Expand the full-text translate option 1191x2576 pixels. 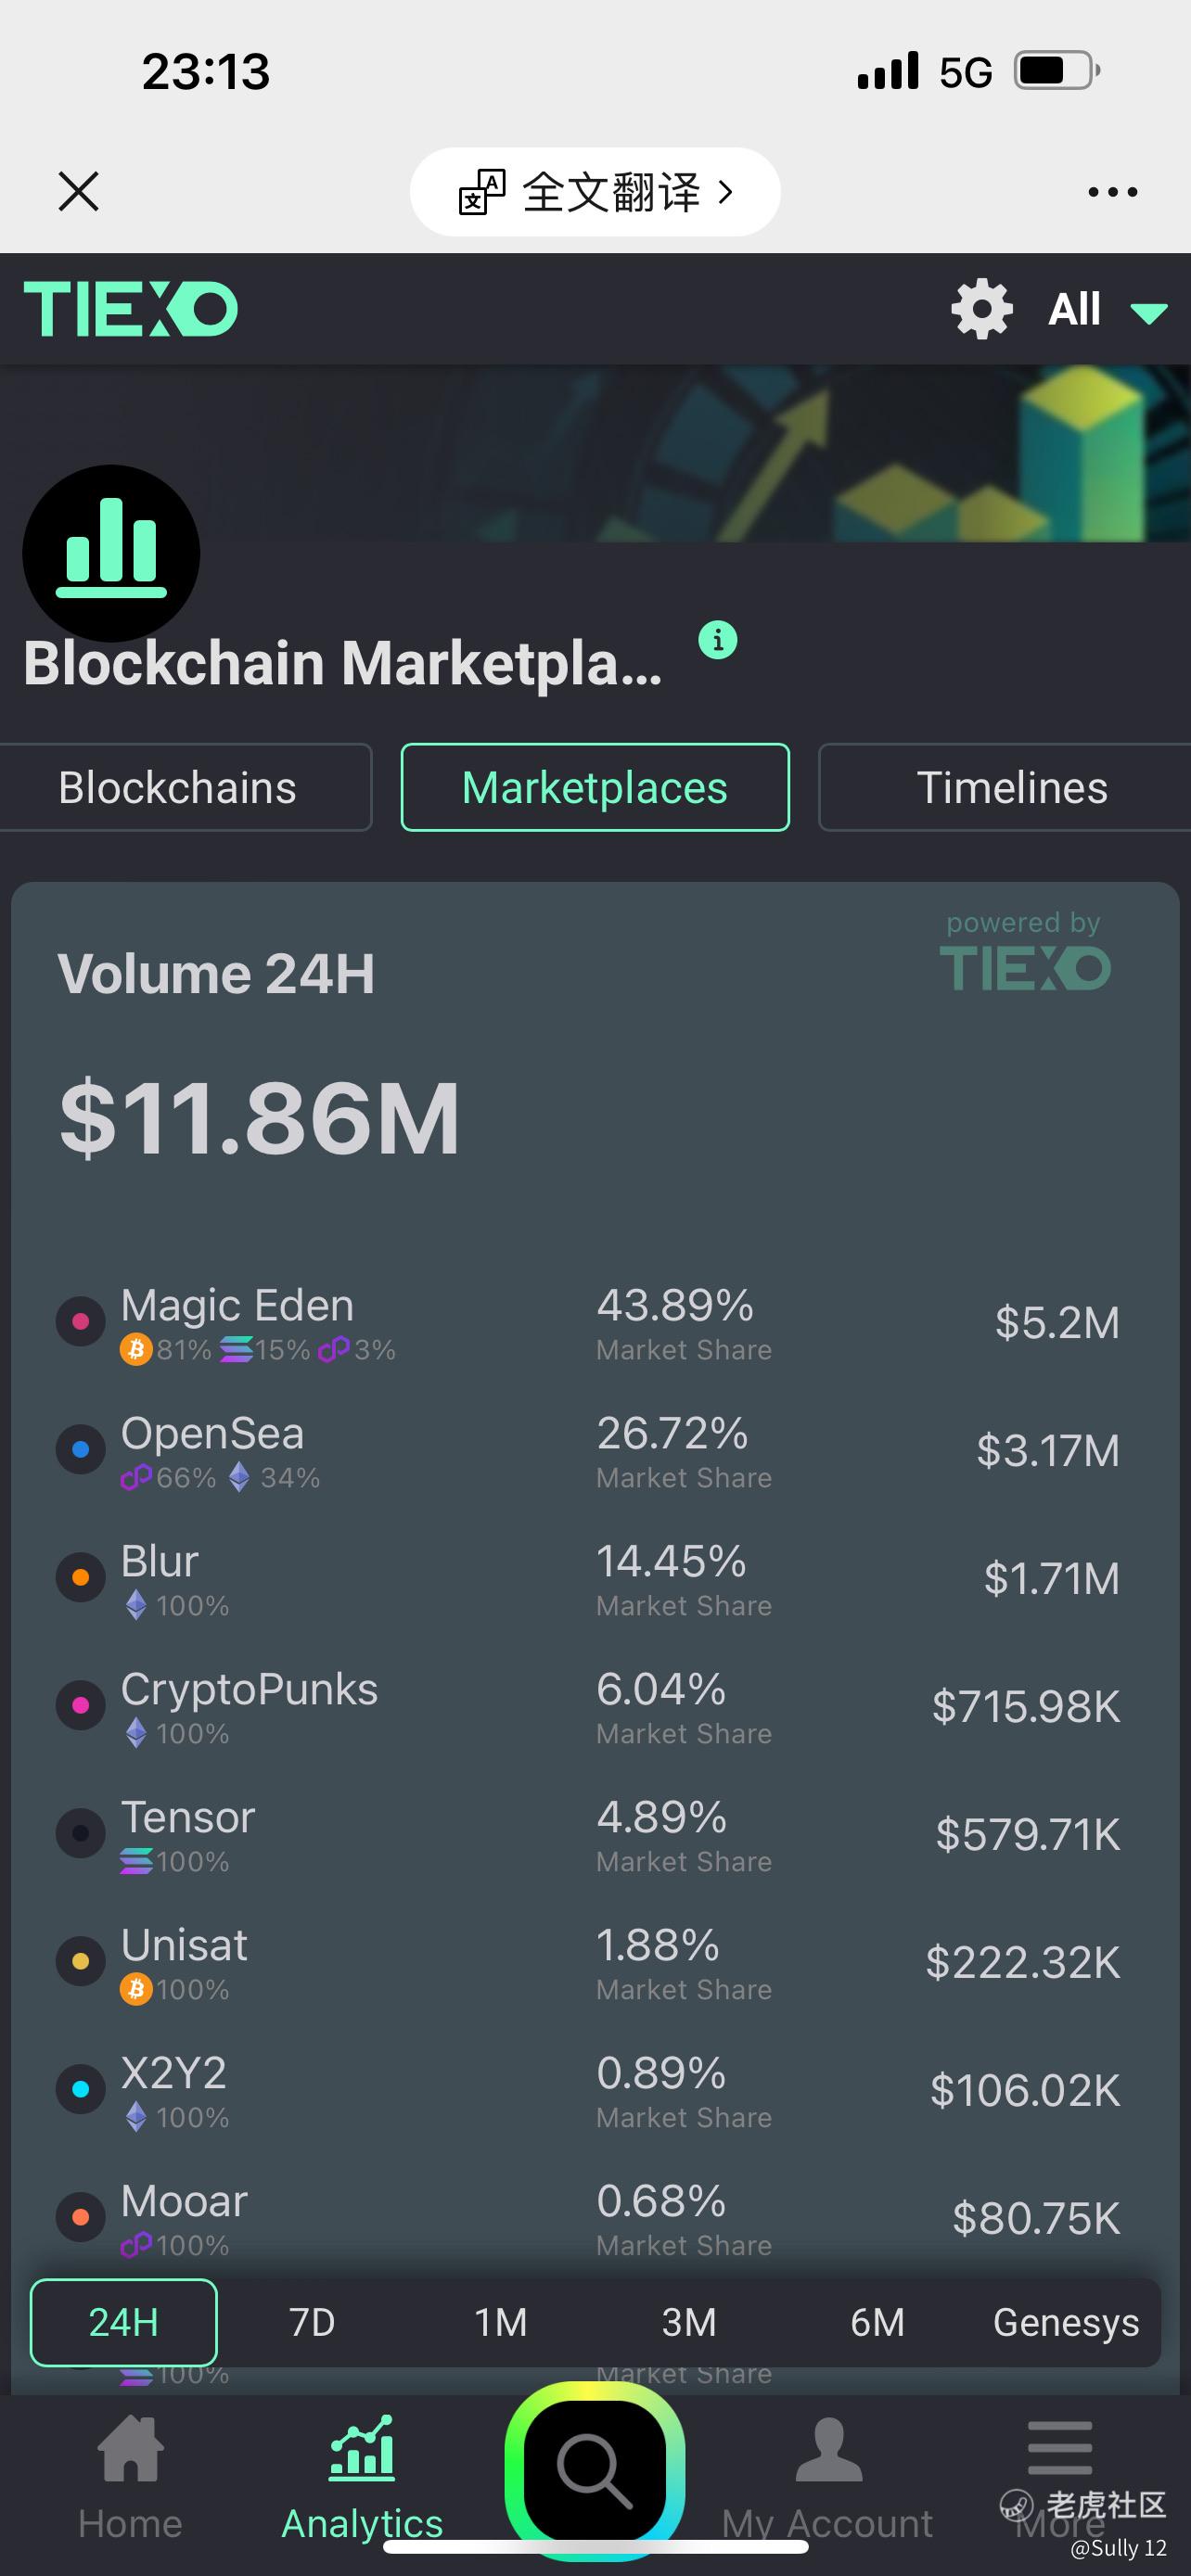point(595,192)
